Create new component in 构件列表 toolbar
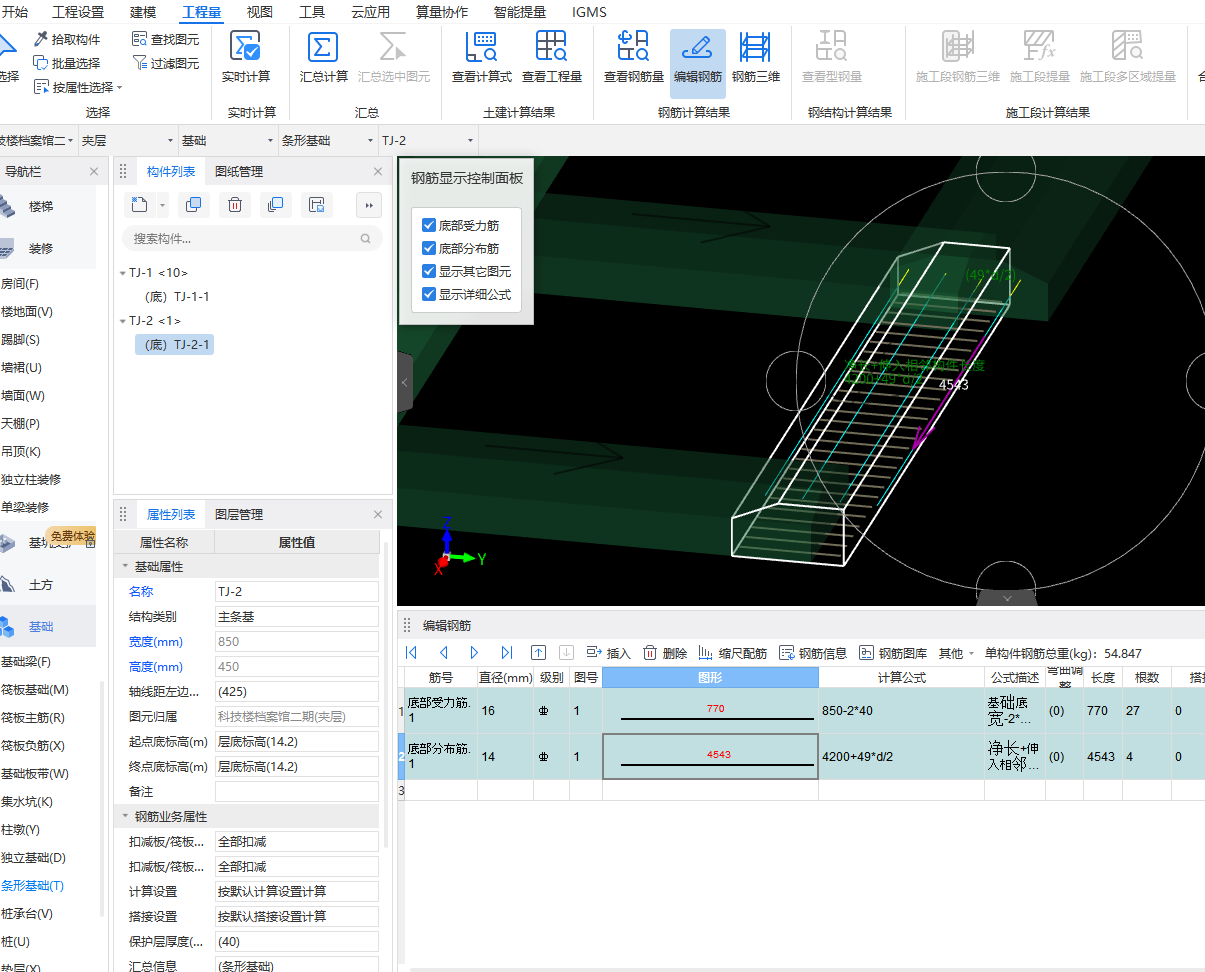The width and height of the screenshot is (1205, 972). pyautogui.click(x=139, y=205)
